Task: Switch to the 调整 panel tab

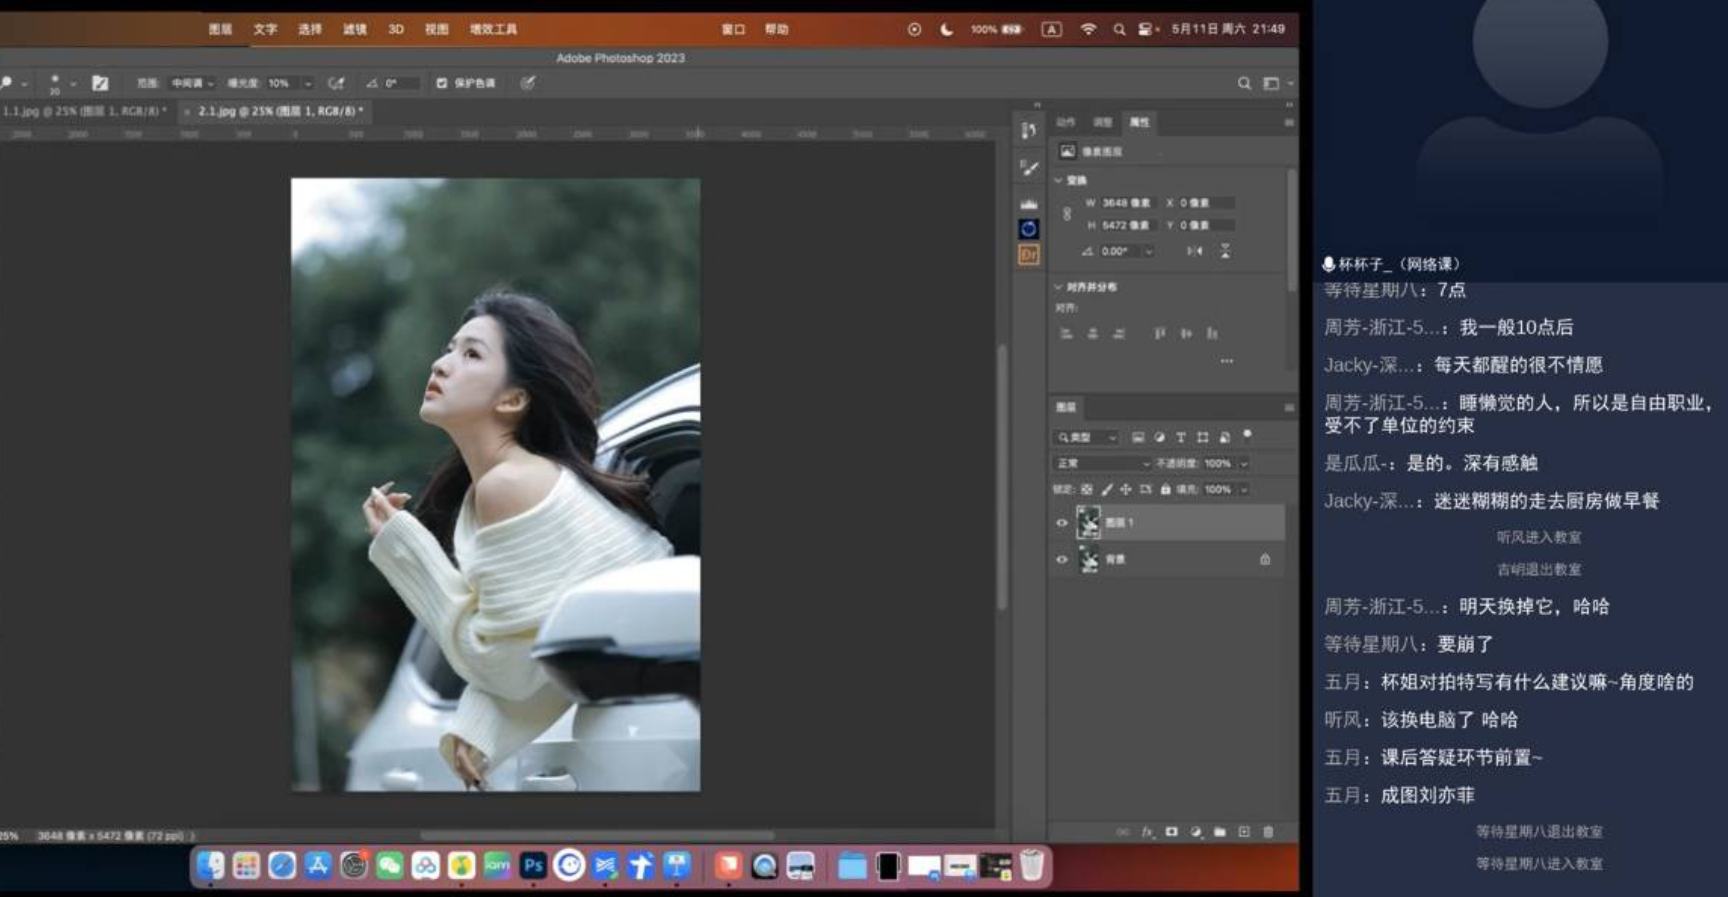Action: pos(1102,122)
